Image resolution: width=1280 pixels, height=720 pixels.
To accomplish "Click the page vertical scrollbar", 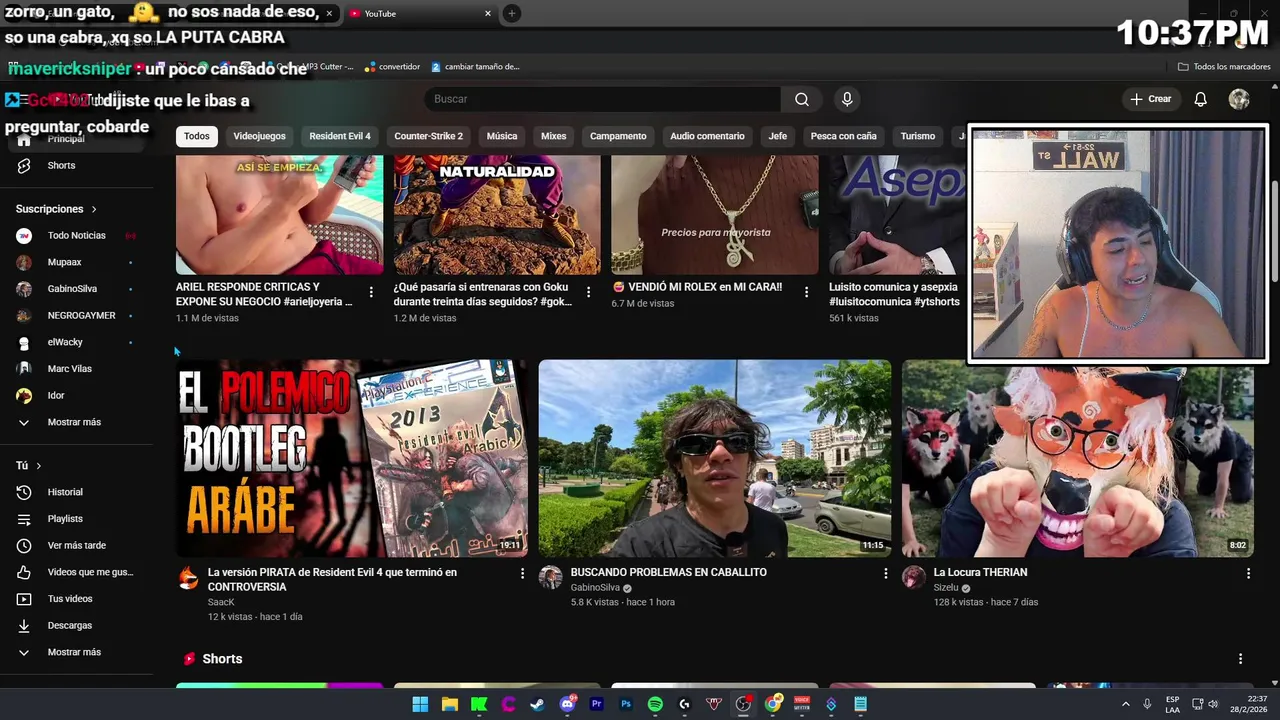I will pyautogui.click(x=1274, y=232).
